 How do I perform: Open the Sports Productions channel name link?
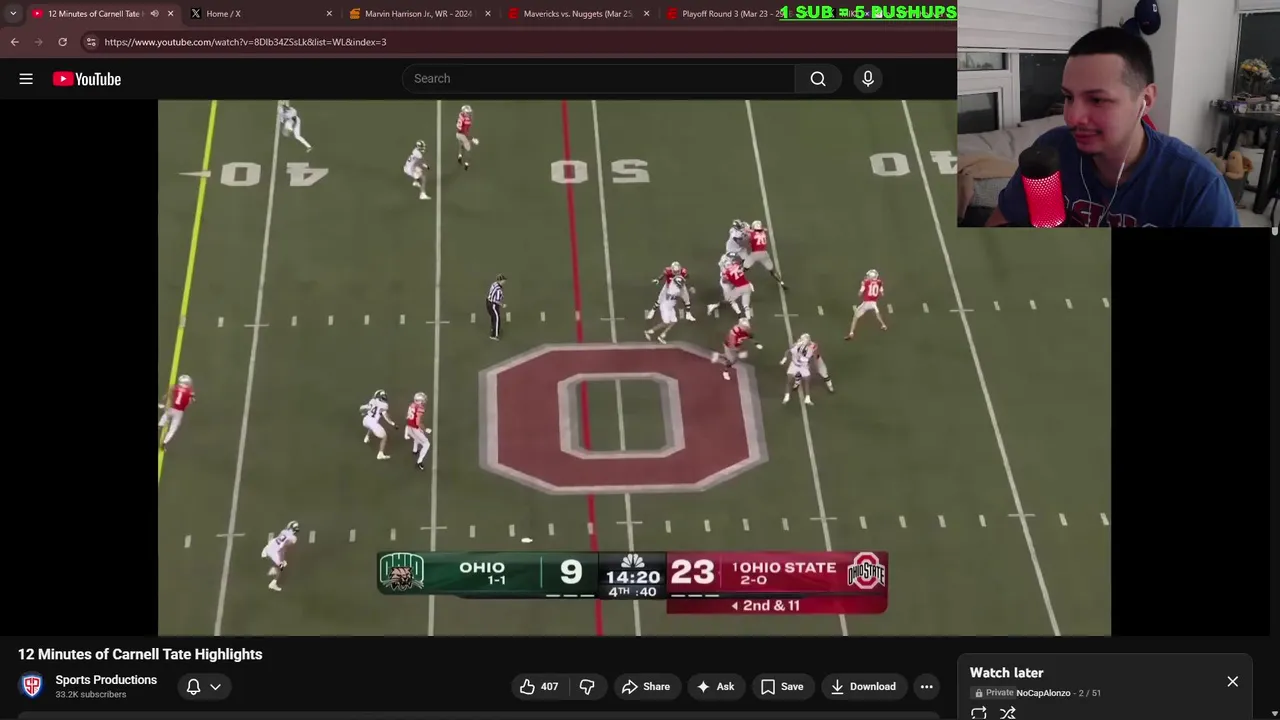[106, 680]
